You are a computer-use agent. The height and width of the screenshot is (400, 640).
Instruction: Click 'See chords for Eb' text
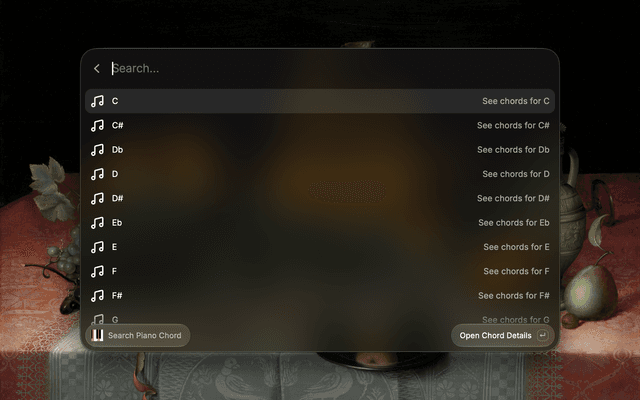[x=513, y=223]
